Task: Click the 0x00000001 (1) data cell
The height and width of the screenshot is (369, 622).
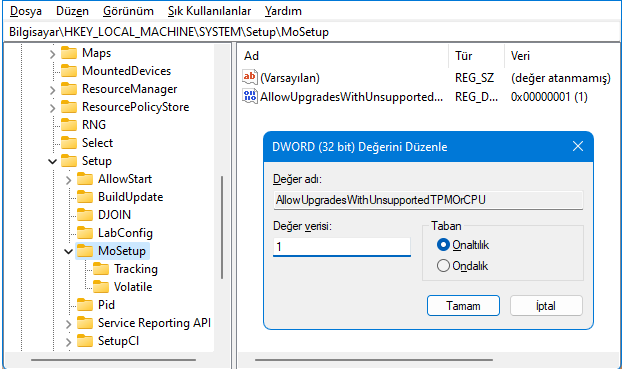Action: click(x=549, y=97)
